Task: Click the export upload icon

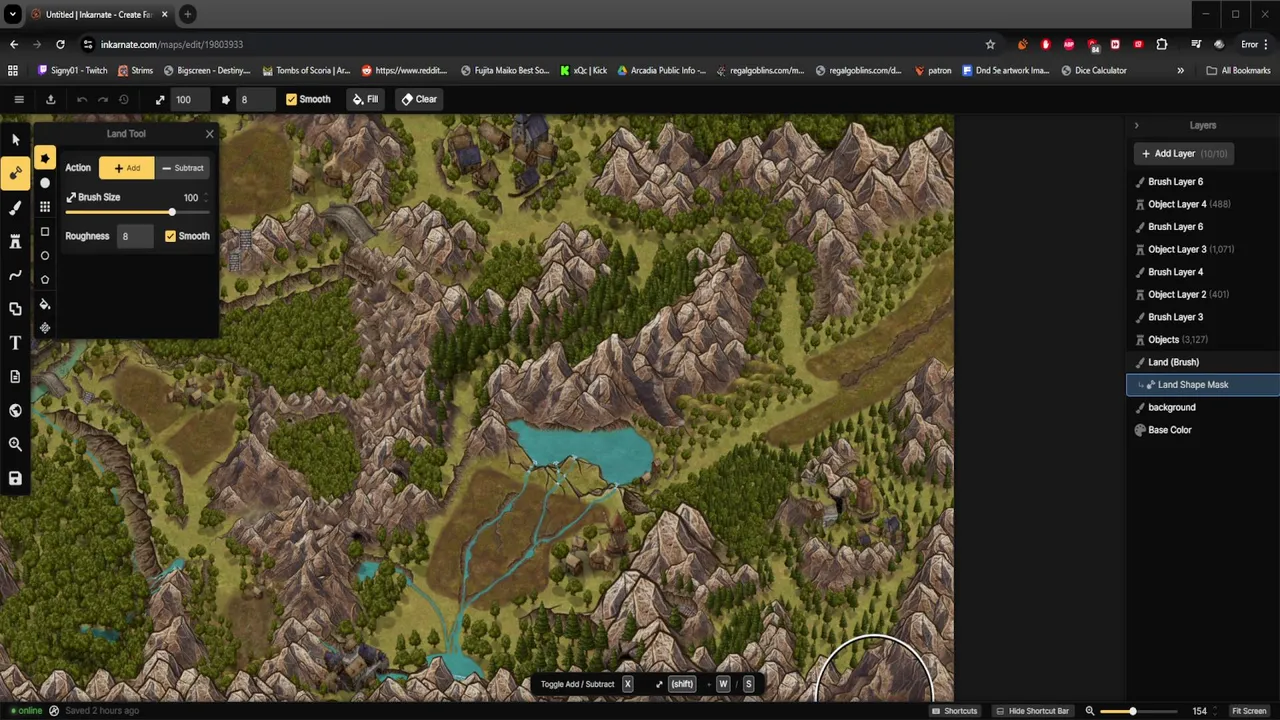Action: [x=50, y=99]
